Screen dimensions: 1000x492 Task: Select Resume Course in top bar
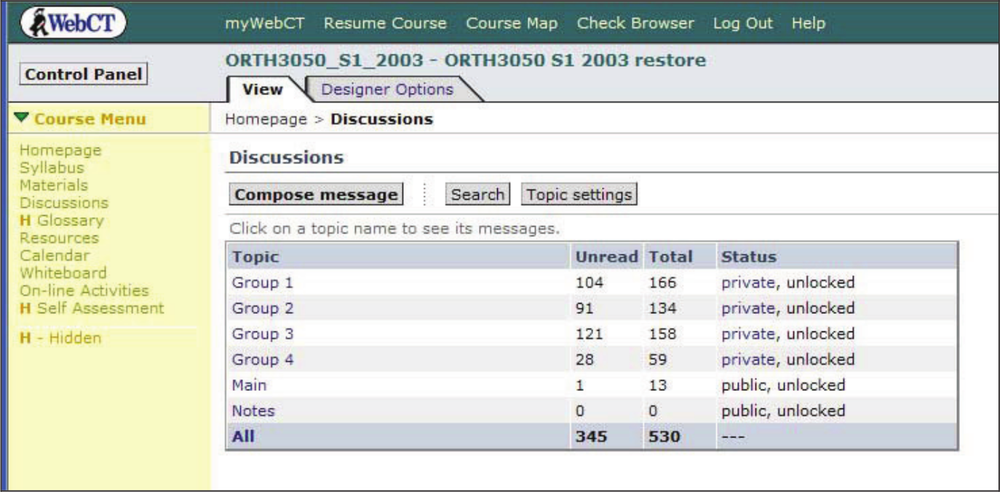385,24
